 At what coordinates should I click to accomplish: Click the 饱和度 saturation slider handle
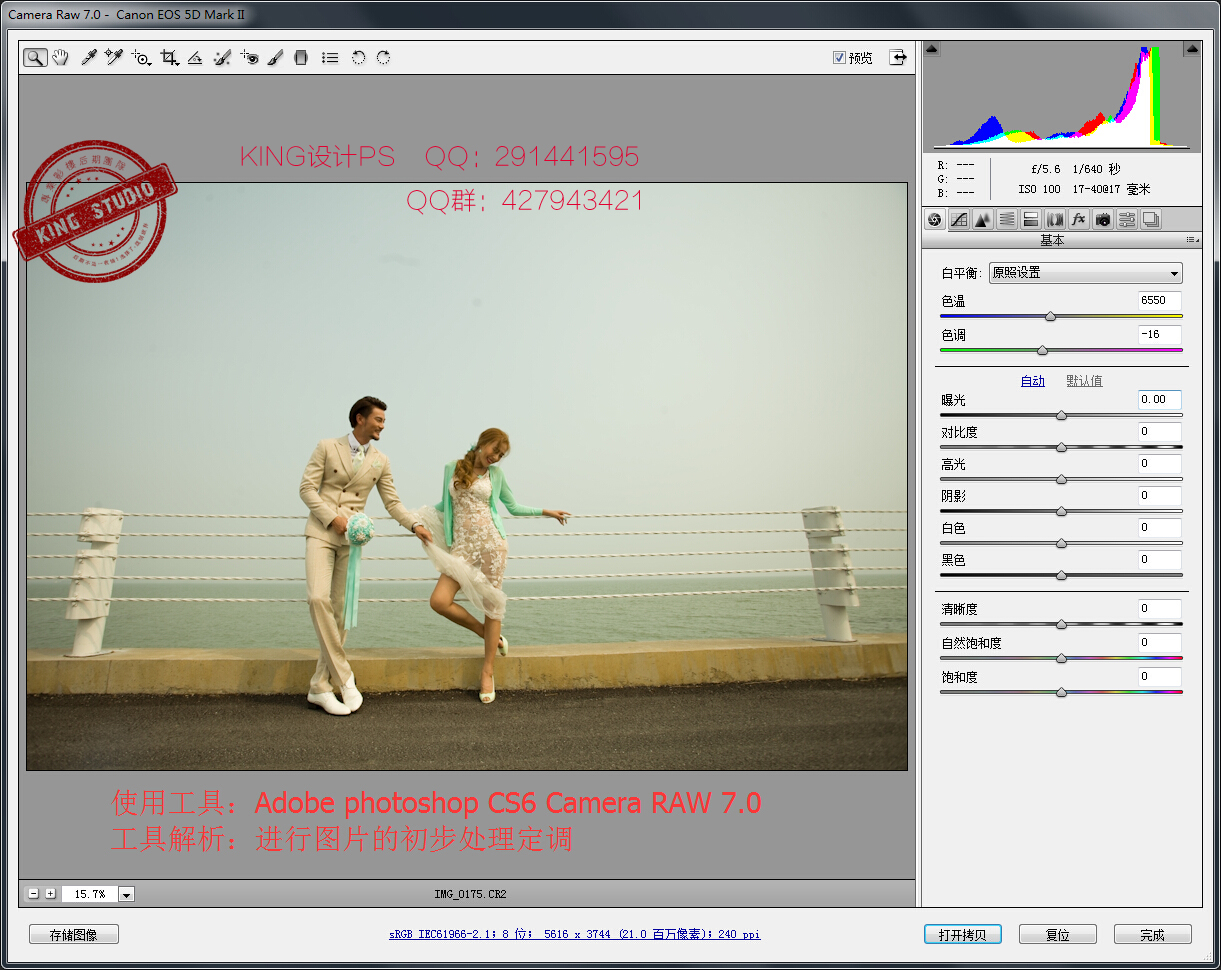click(1061, 692)
